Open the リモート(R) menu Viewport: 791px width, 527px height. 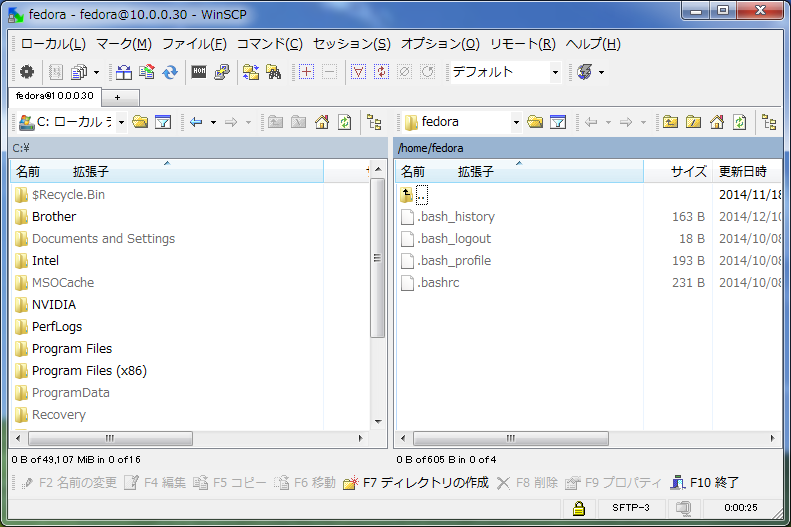[x=523, y=44]
